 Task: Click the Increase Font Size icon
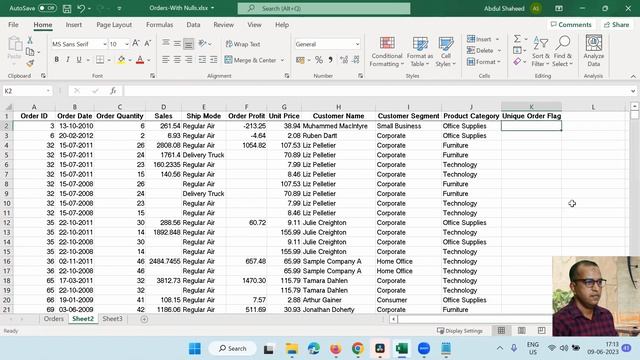tap(136, 43)
